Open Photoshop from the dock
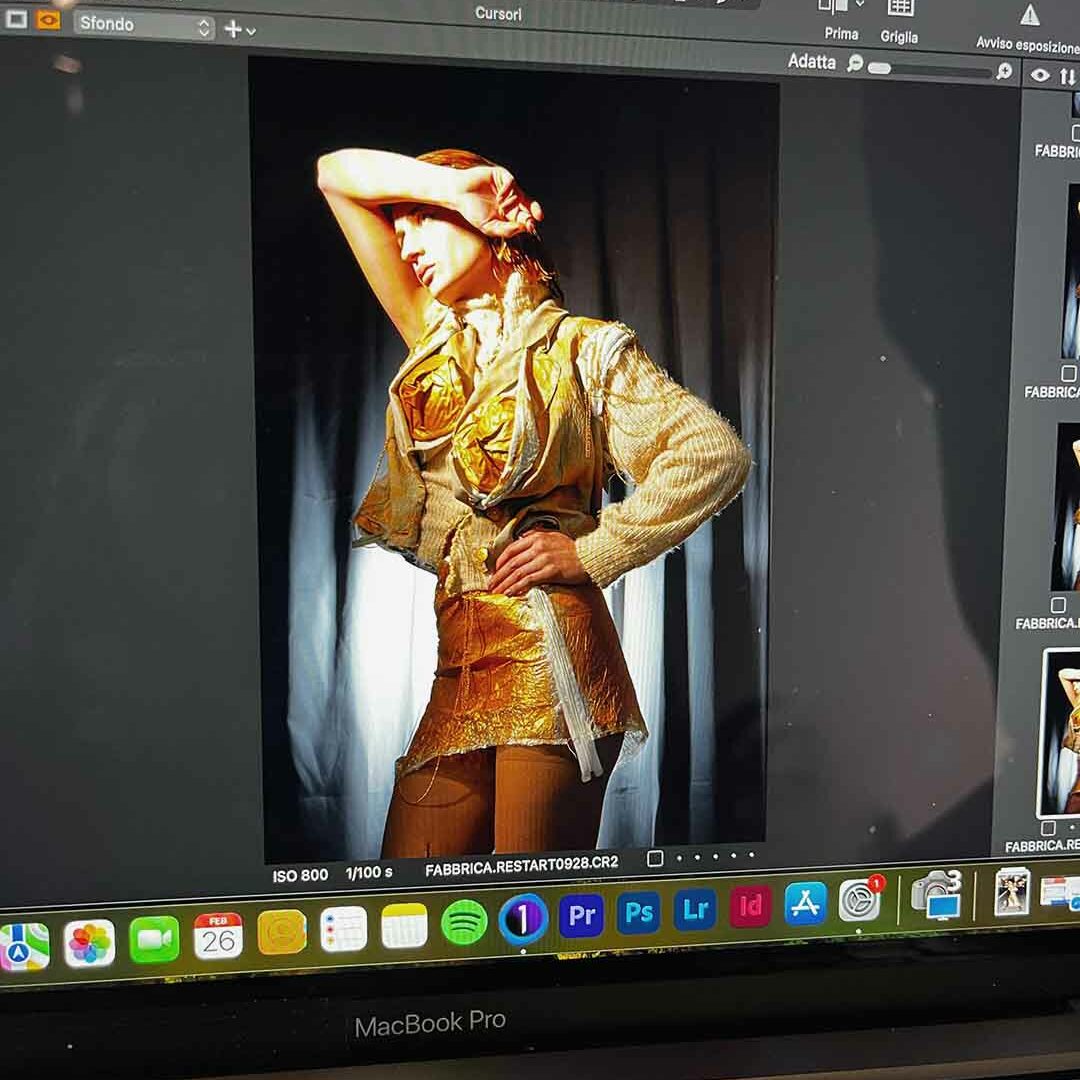 click(638, 912)
